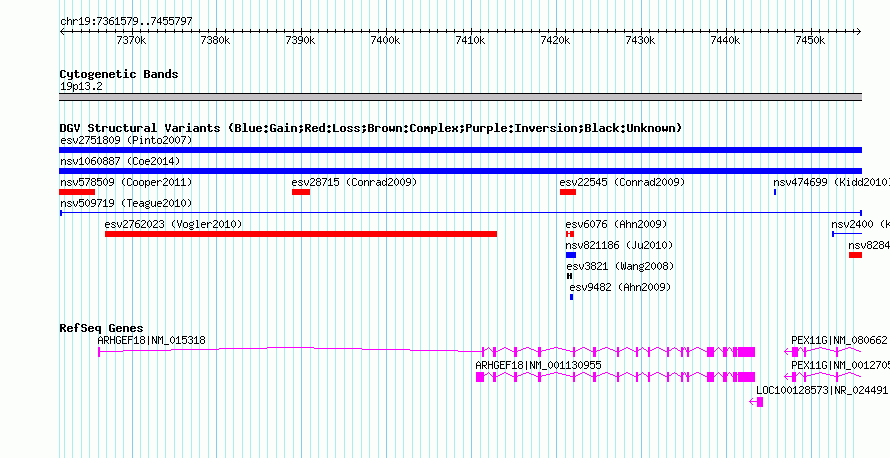This screenshot has width=890, height=458.
Task: Open PEX11G|NM_0012705 gene label
Action: coord(840,365)
